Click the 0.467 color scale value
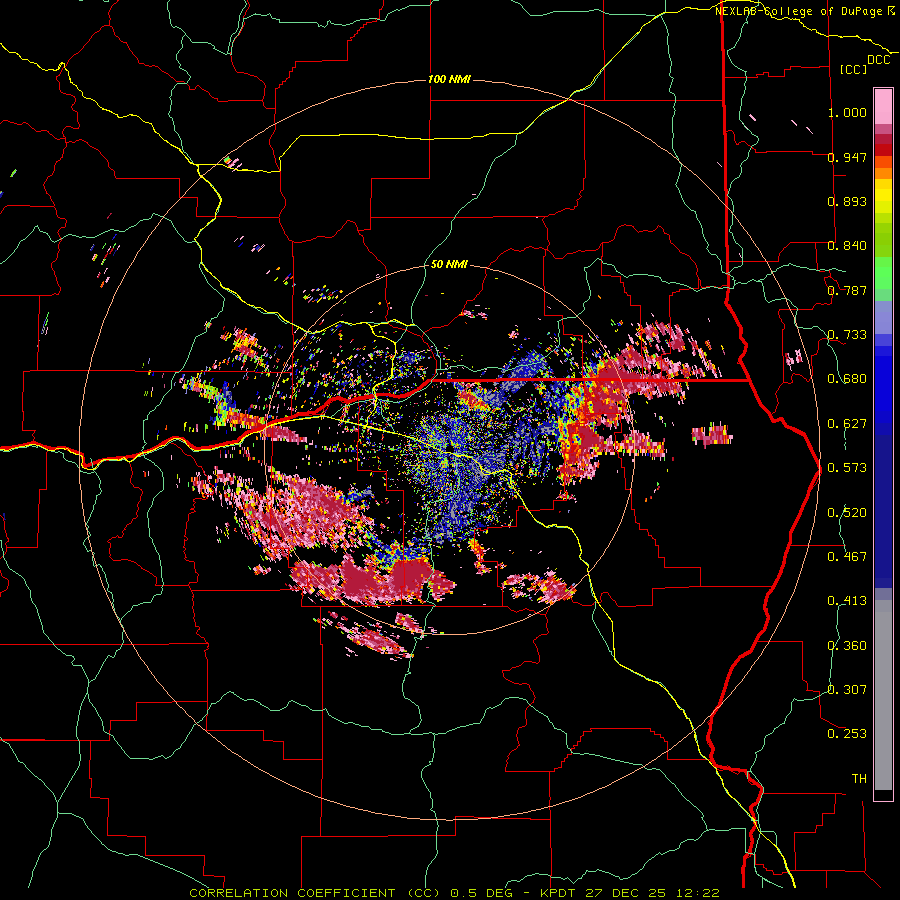 (x=847, y=557)
